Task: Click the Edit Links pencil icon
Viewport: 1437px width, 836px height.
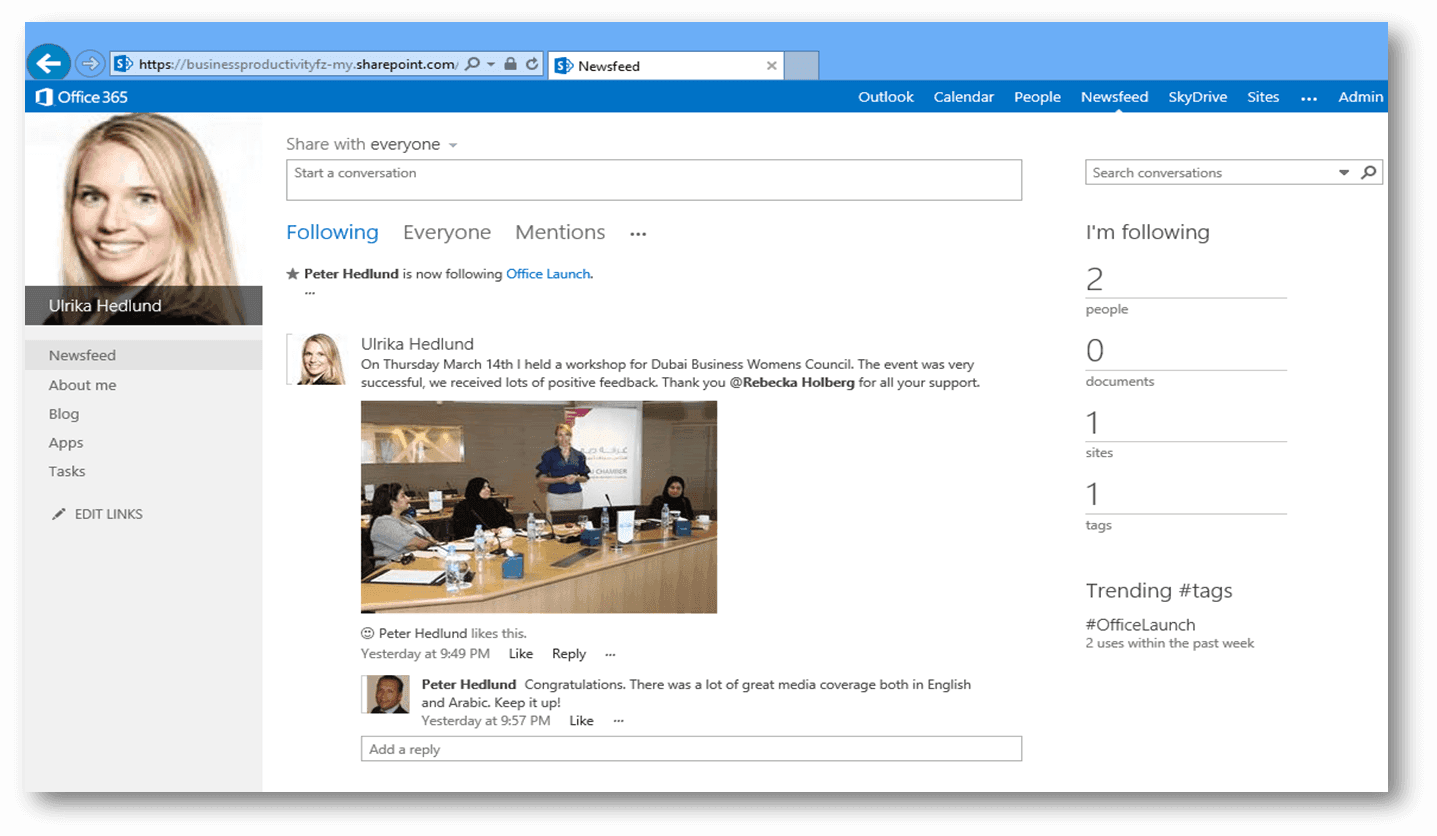Action: click(58, 513)
